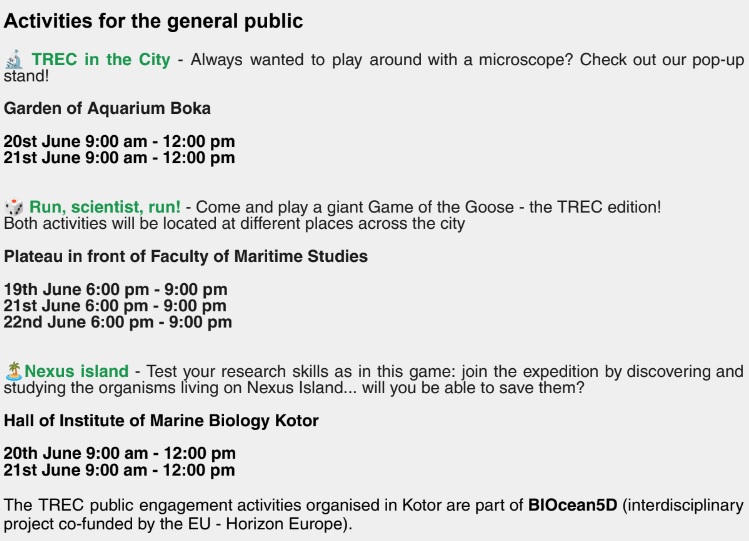Click the bold BIOcean5D project name
749x541 pixels.
point(573,505)
